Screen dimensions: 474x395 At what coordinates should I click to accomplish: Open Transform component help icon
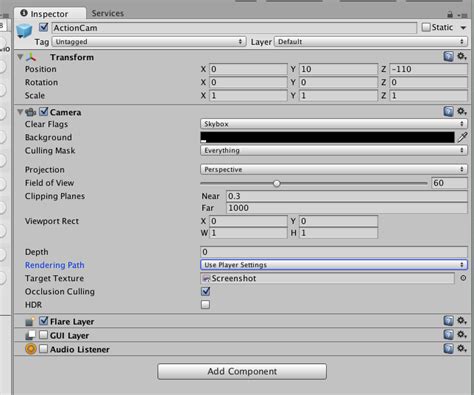(449, 56)
